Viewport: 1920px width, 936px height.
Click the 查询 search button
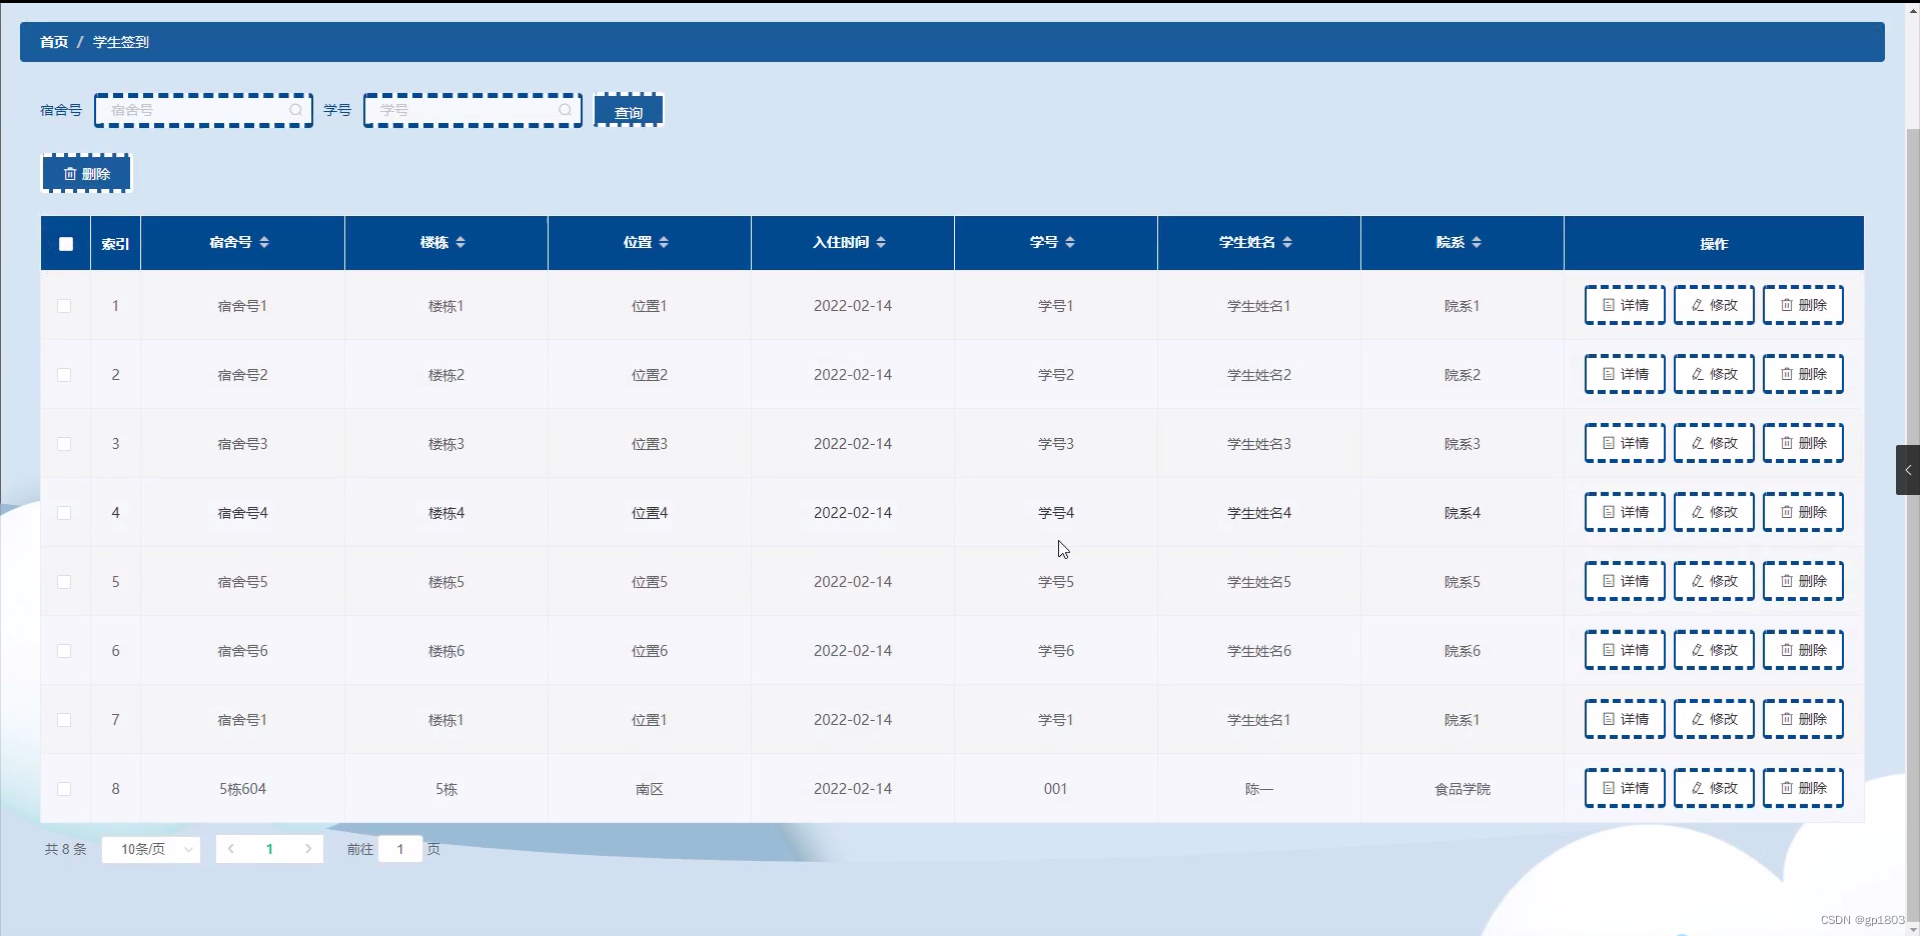pos(628,110)
